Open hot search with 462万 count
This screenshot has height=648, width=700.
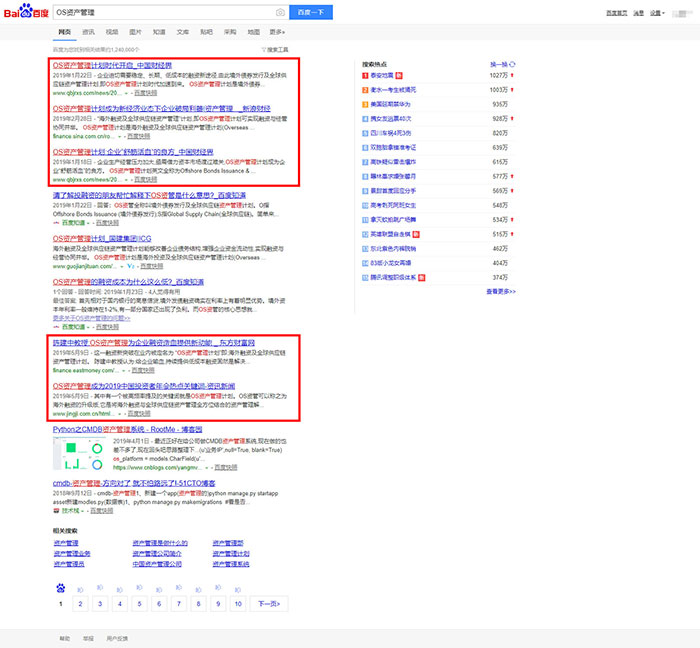click(x=393, y=249)
